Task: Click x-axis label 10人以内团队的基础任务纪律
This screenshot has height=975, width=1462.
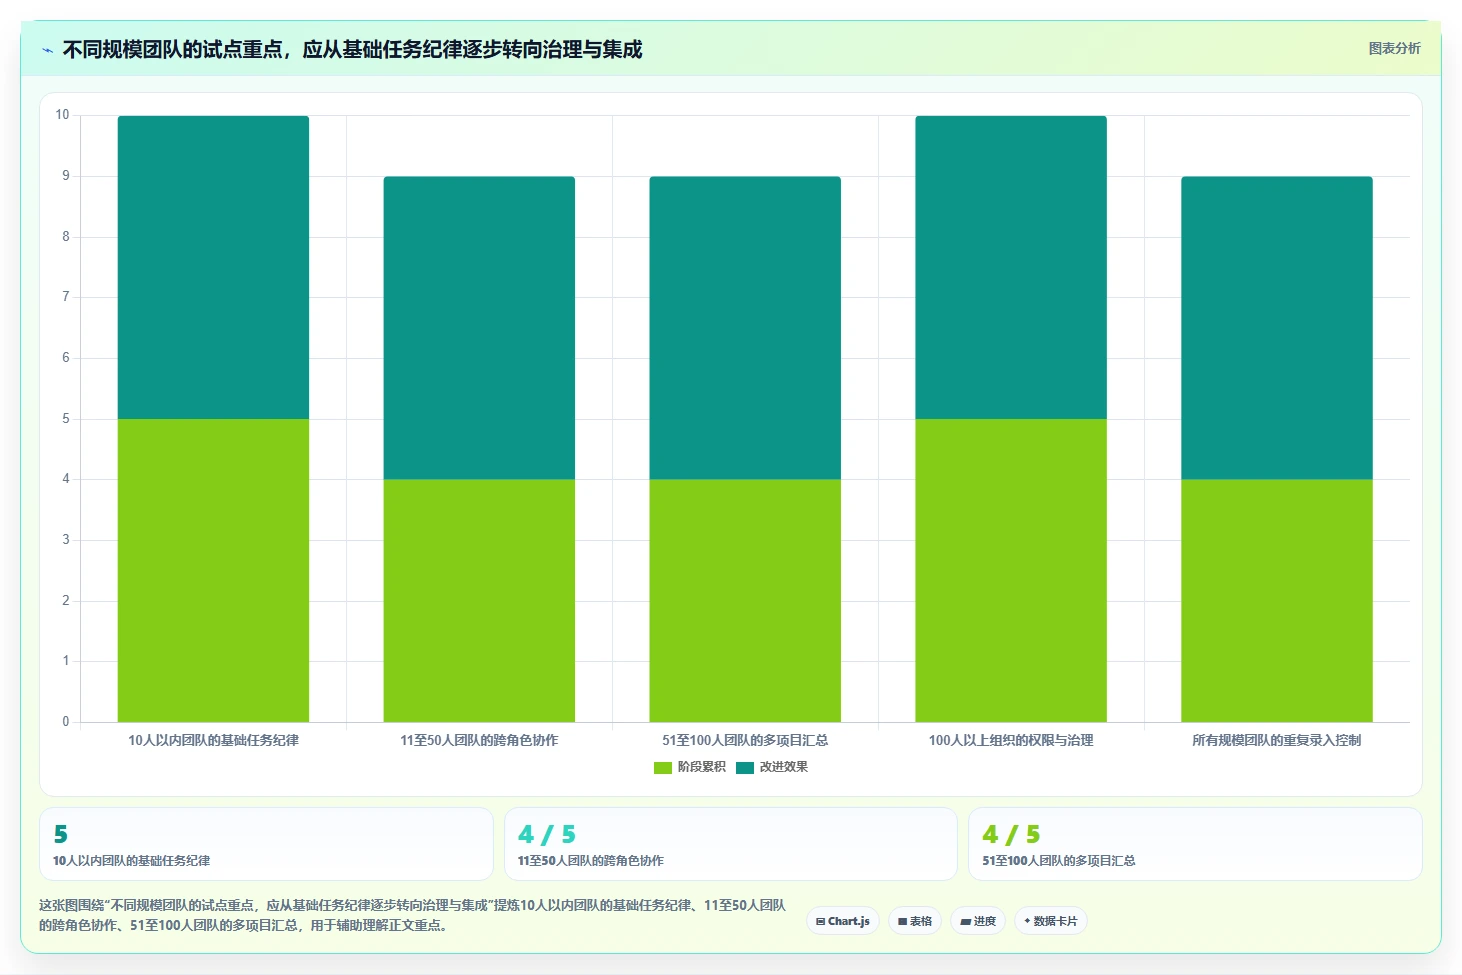Action: tap(213, 740)
